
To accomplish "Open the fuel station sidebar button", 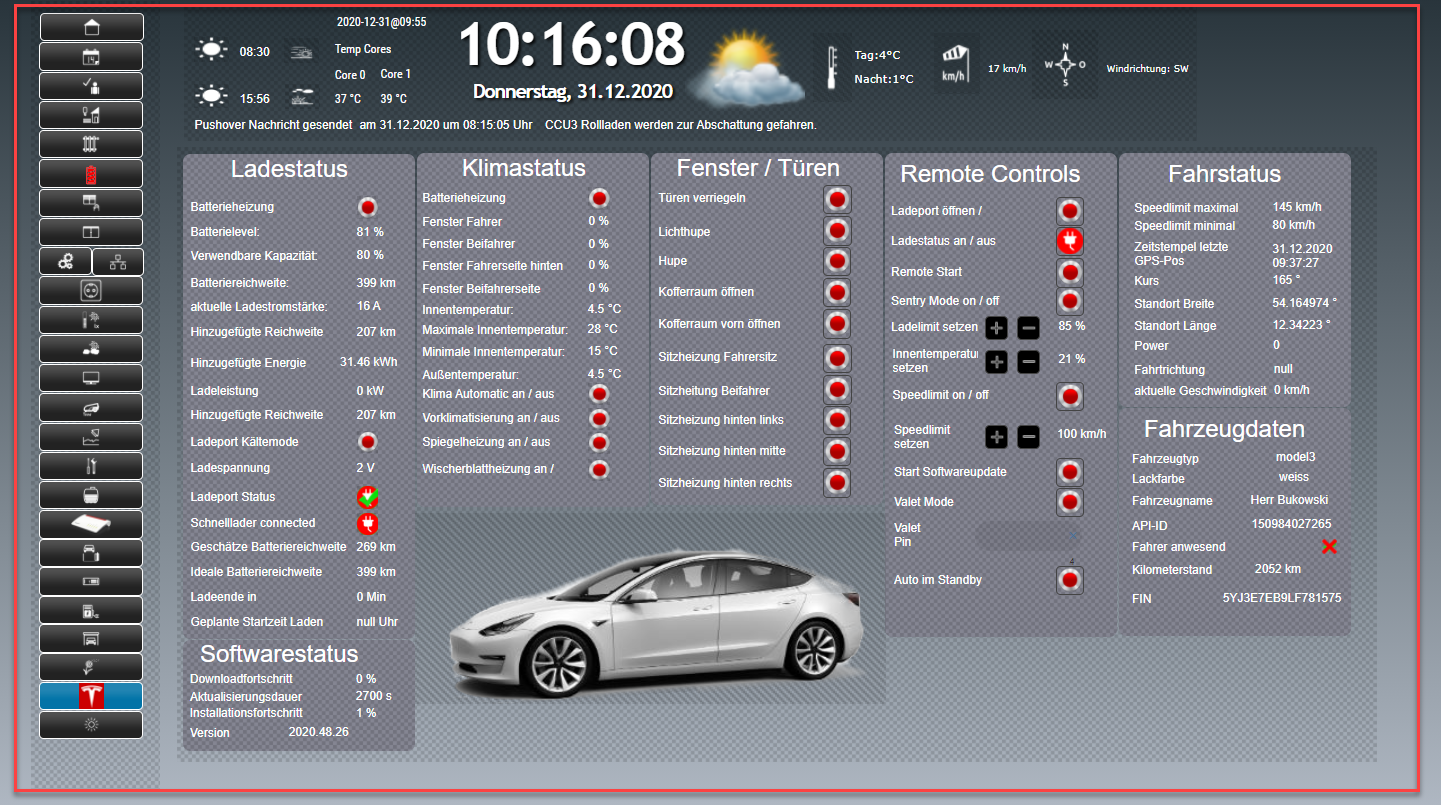I will pos(91,609).
